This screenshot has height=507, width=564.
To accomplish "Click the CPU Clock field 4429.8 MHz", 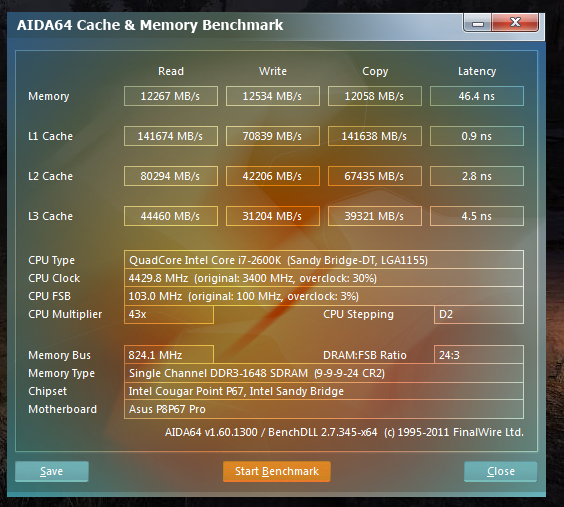I will (x=324, y=278).
